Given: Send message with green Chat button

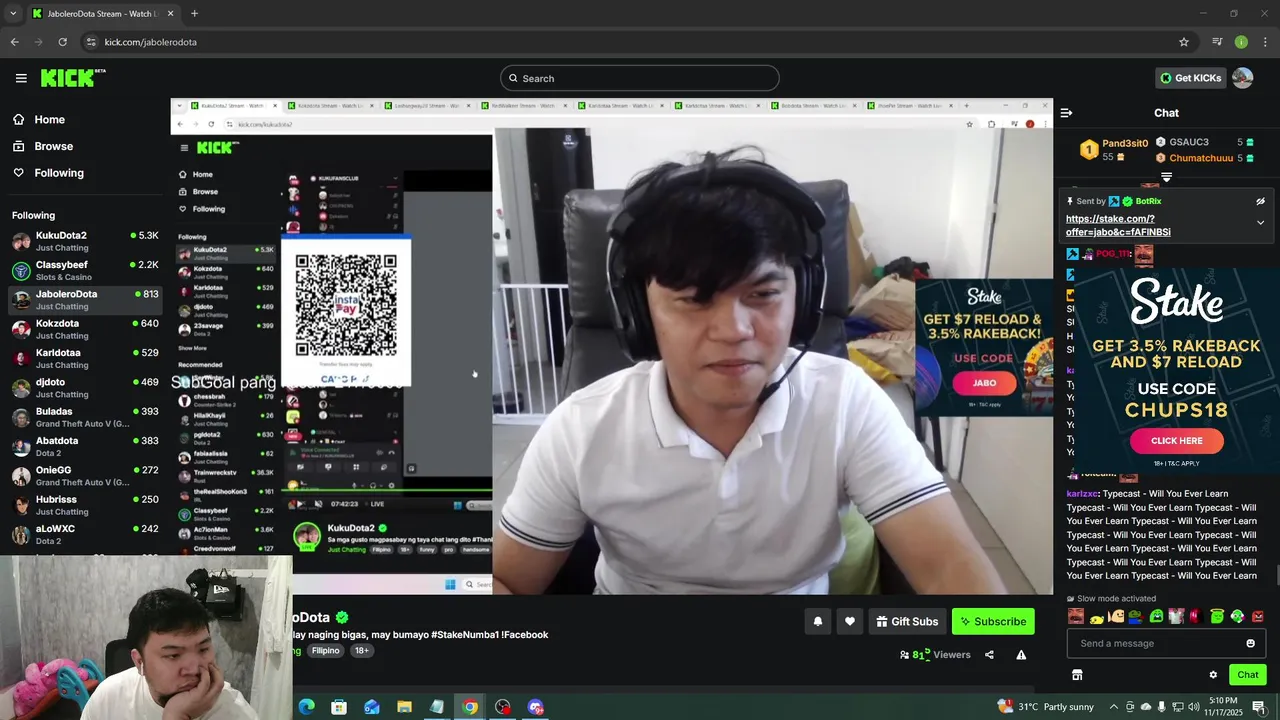Looking at the screenshot, I should (1247, 675).
